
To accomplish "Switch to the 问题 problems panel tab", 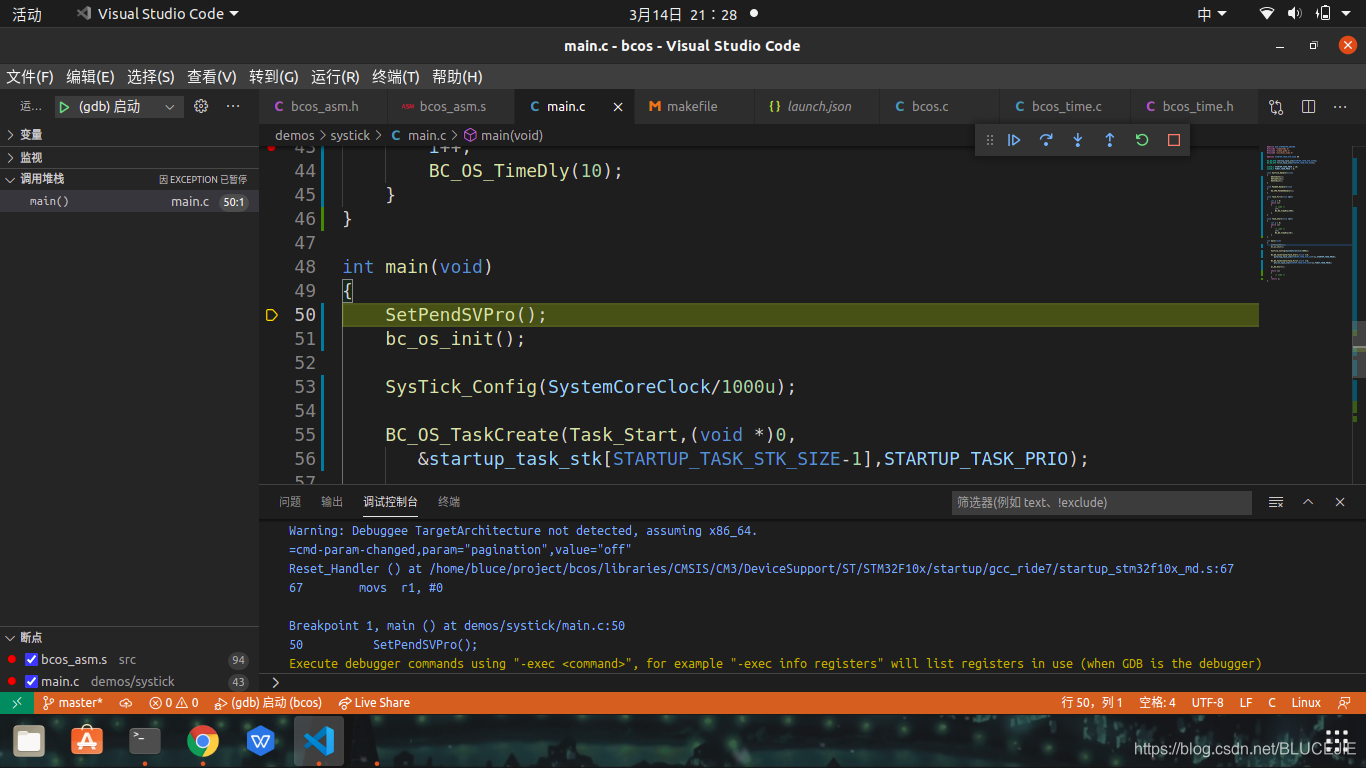I will point(290,502).
